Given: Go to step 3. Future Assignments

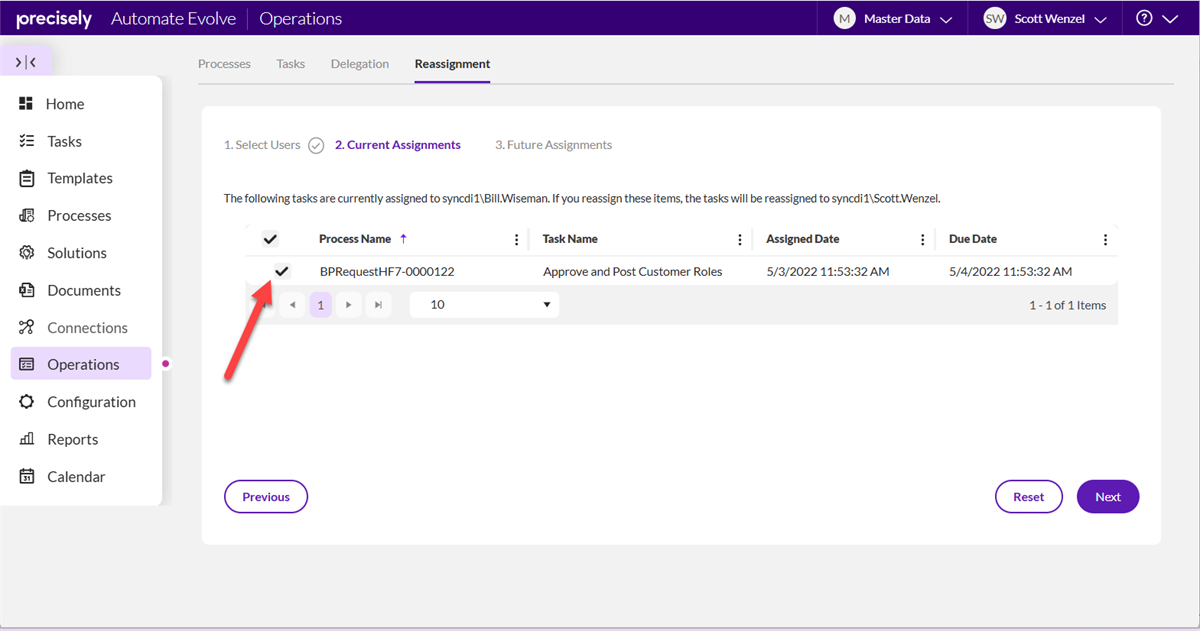Looking at the screenshot, I should coord(554,145).
